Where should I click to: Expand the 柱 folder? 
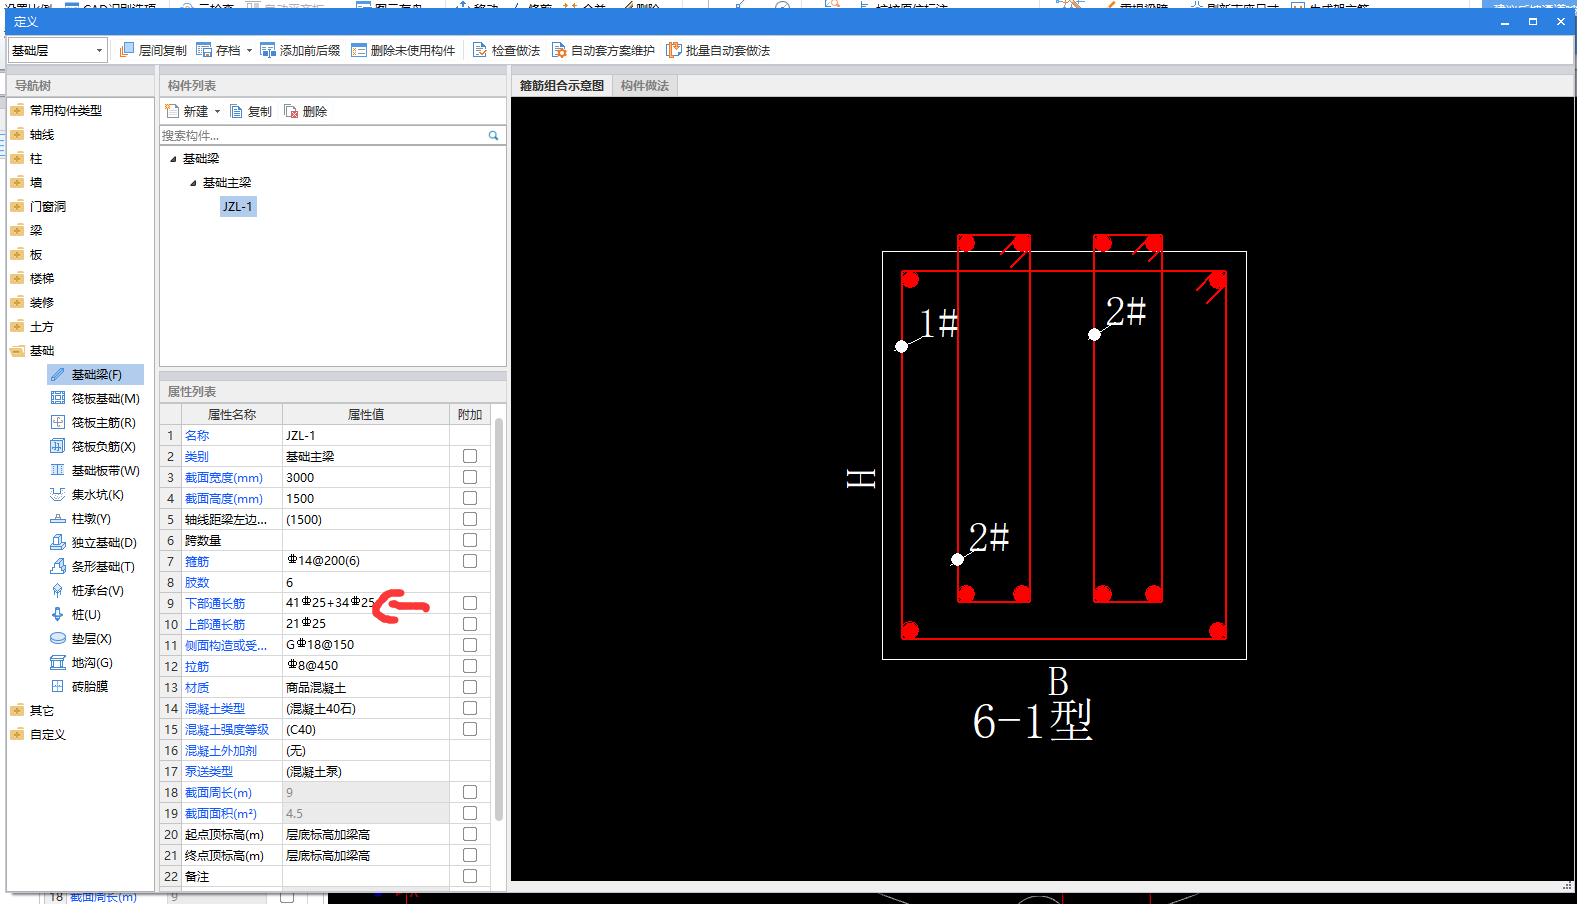[17, 159]
